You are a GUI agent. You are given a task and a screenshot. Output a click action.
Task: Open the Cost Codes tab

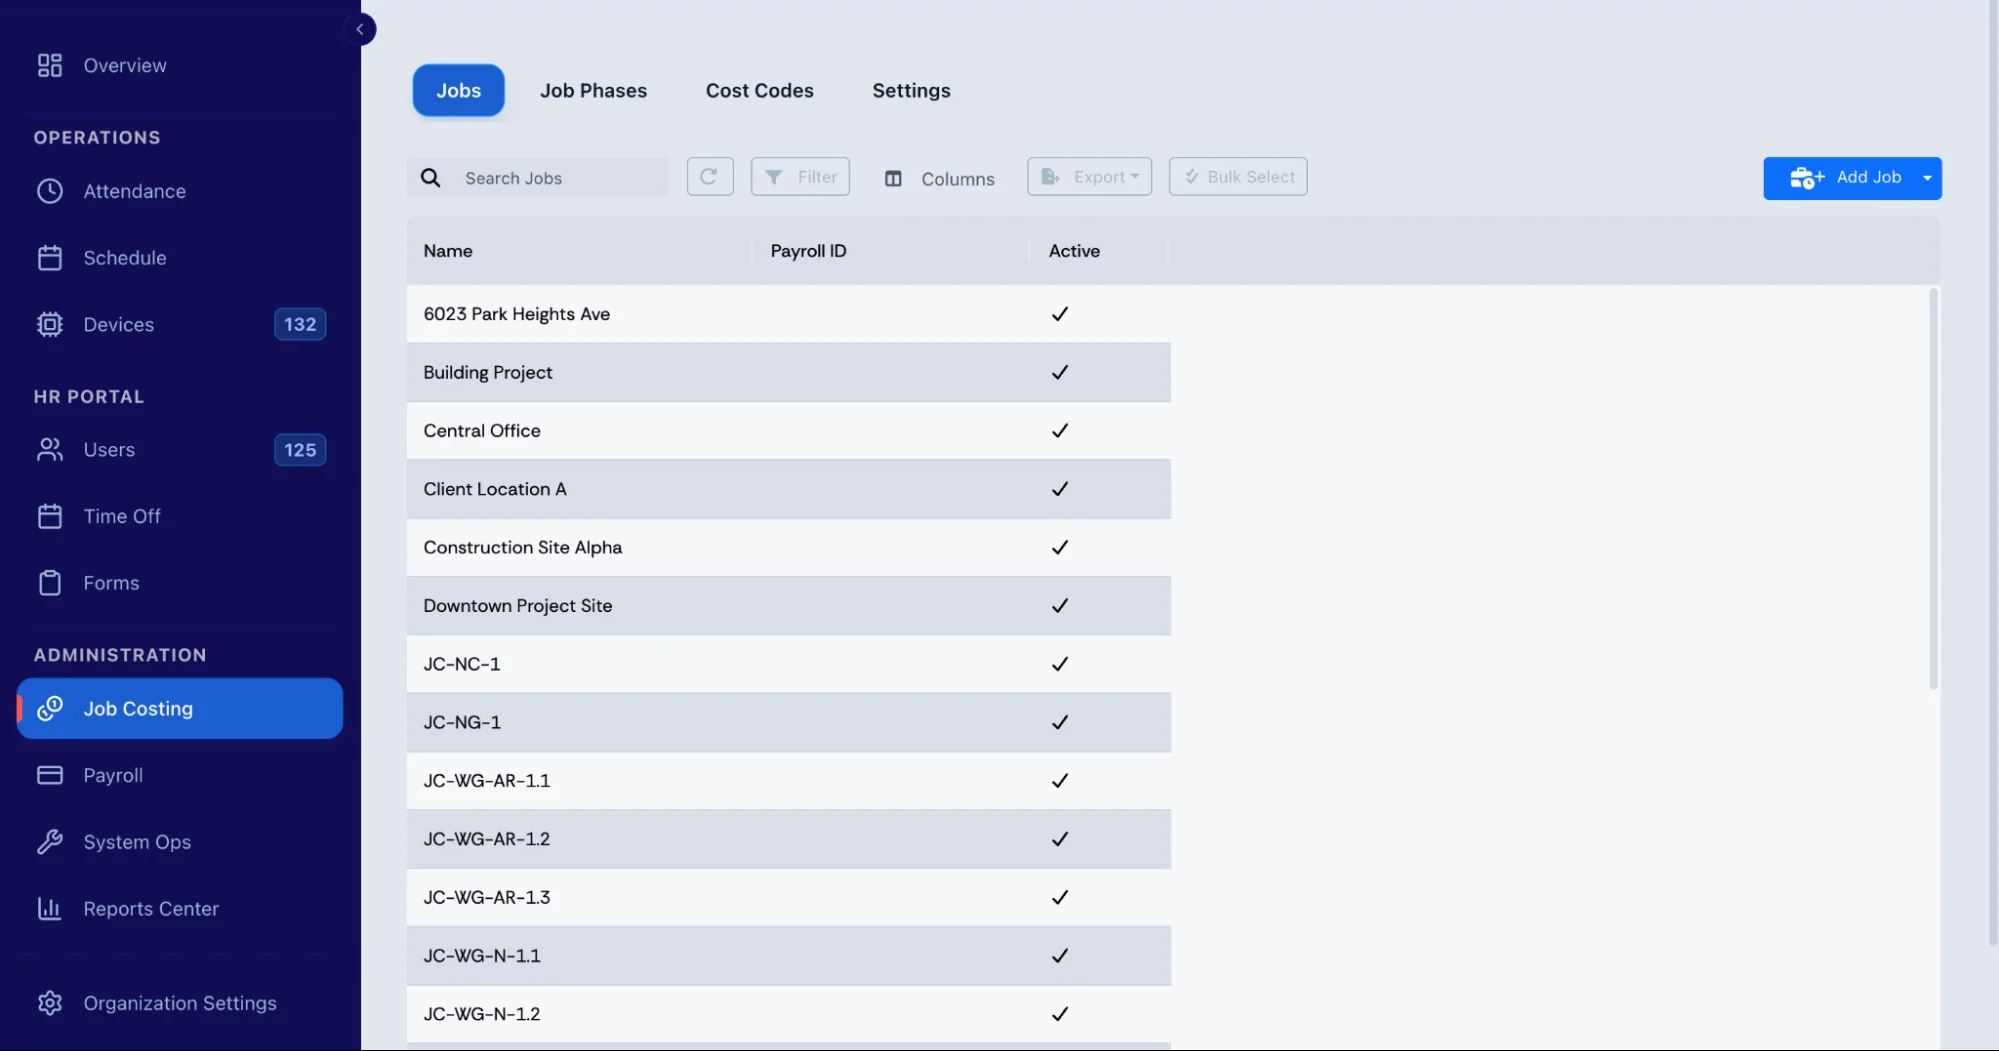coord(759,90)
